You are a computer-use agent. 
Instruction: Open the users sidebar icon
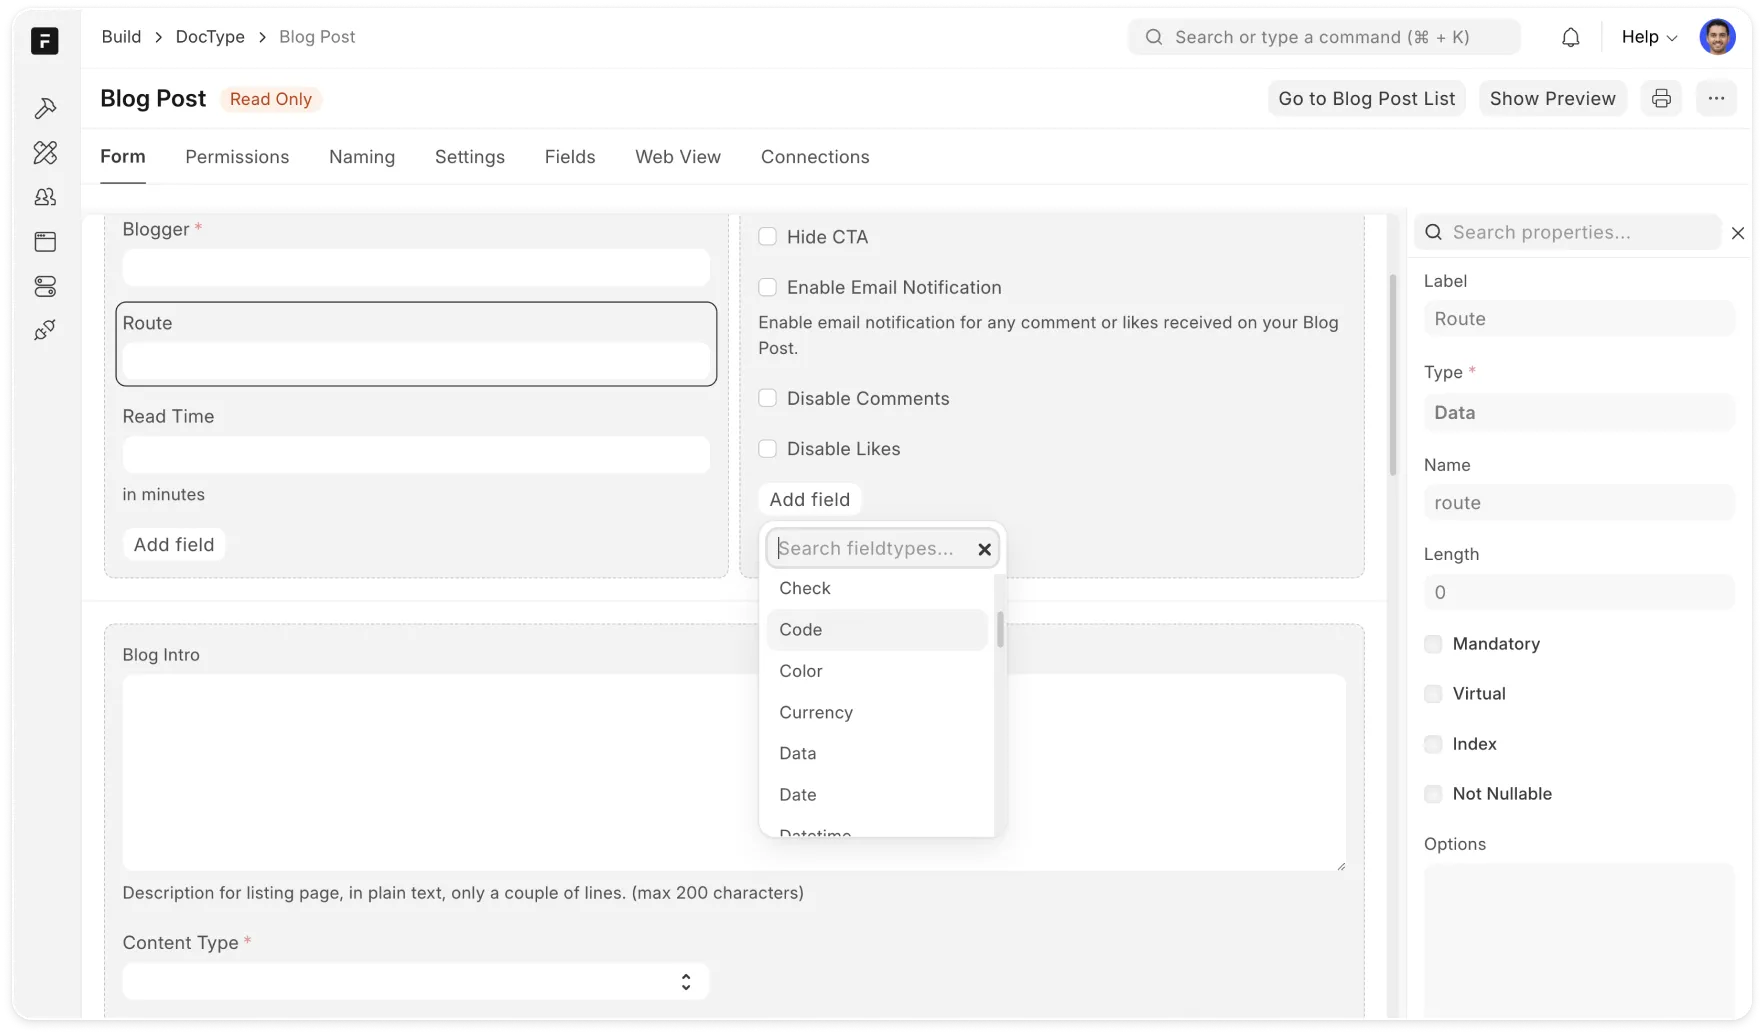45,197
